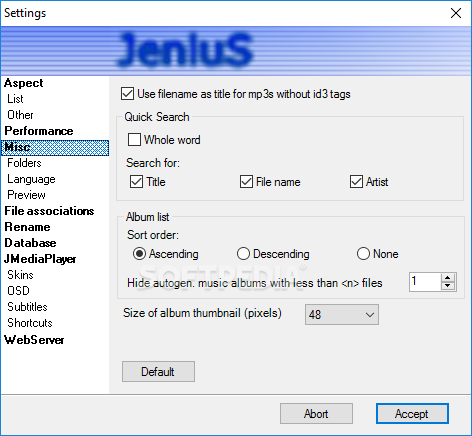
Task: Go to Language settings
Action: pyautogui.click(x=31, y=179)
